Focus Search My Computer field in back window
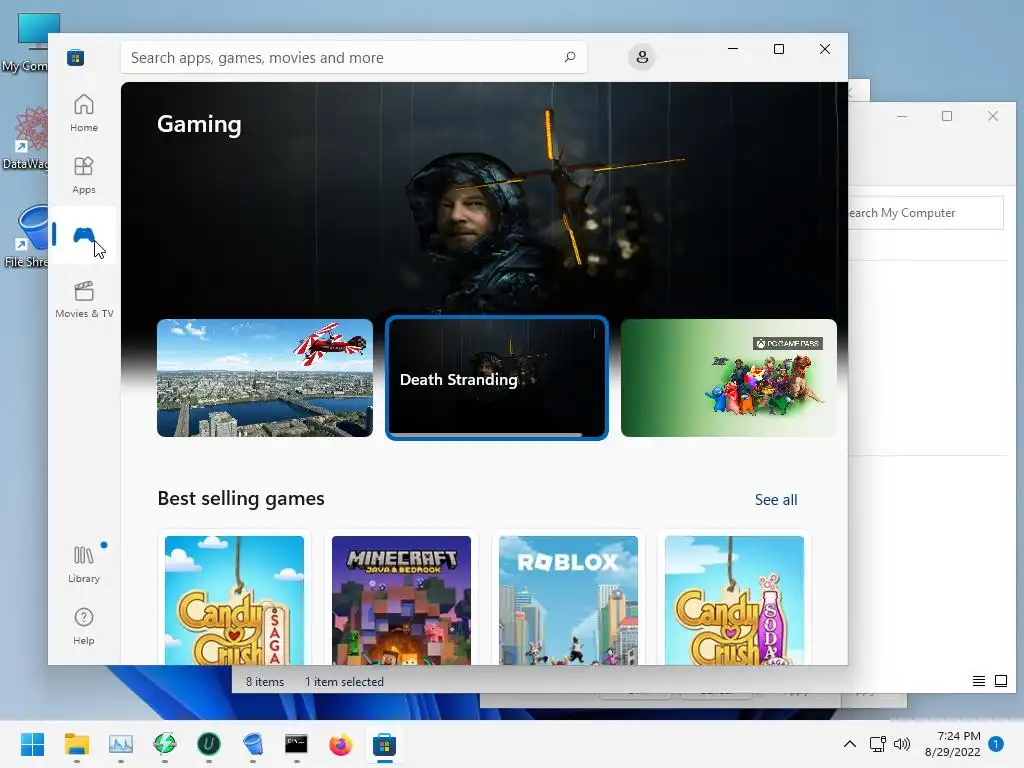Image resolution: width=1024 pixels, height=768 pixels. pos(926,213)
